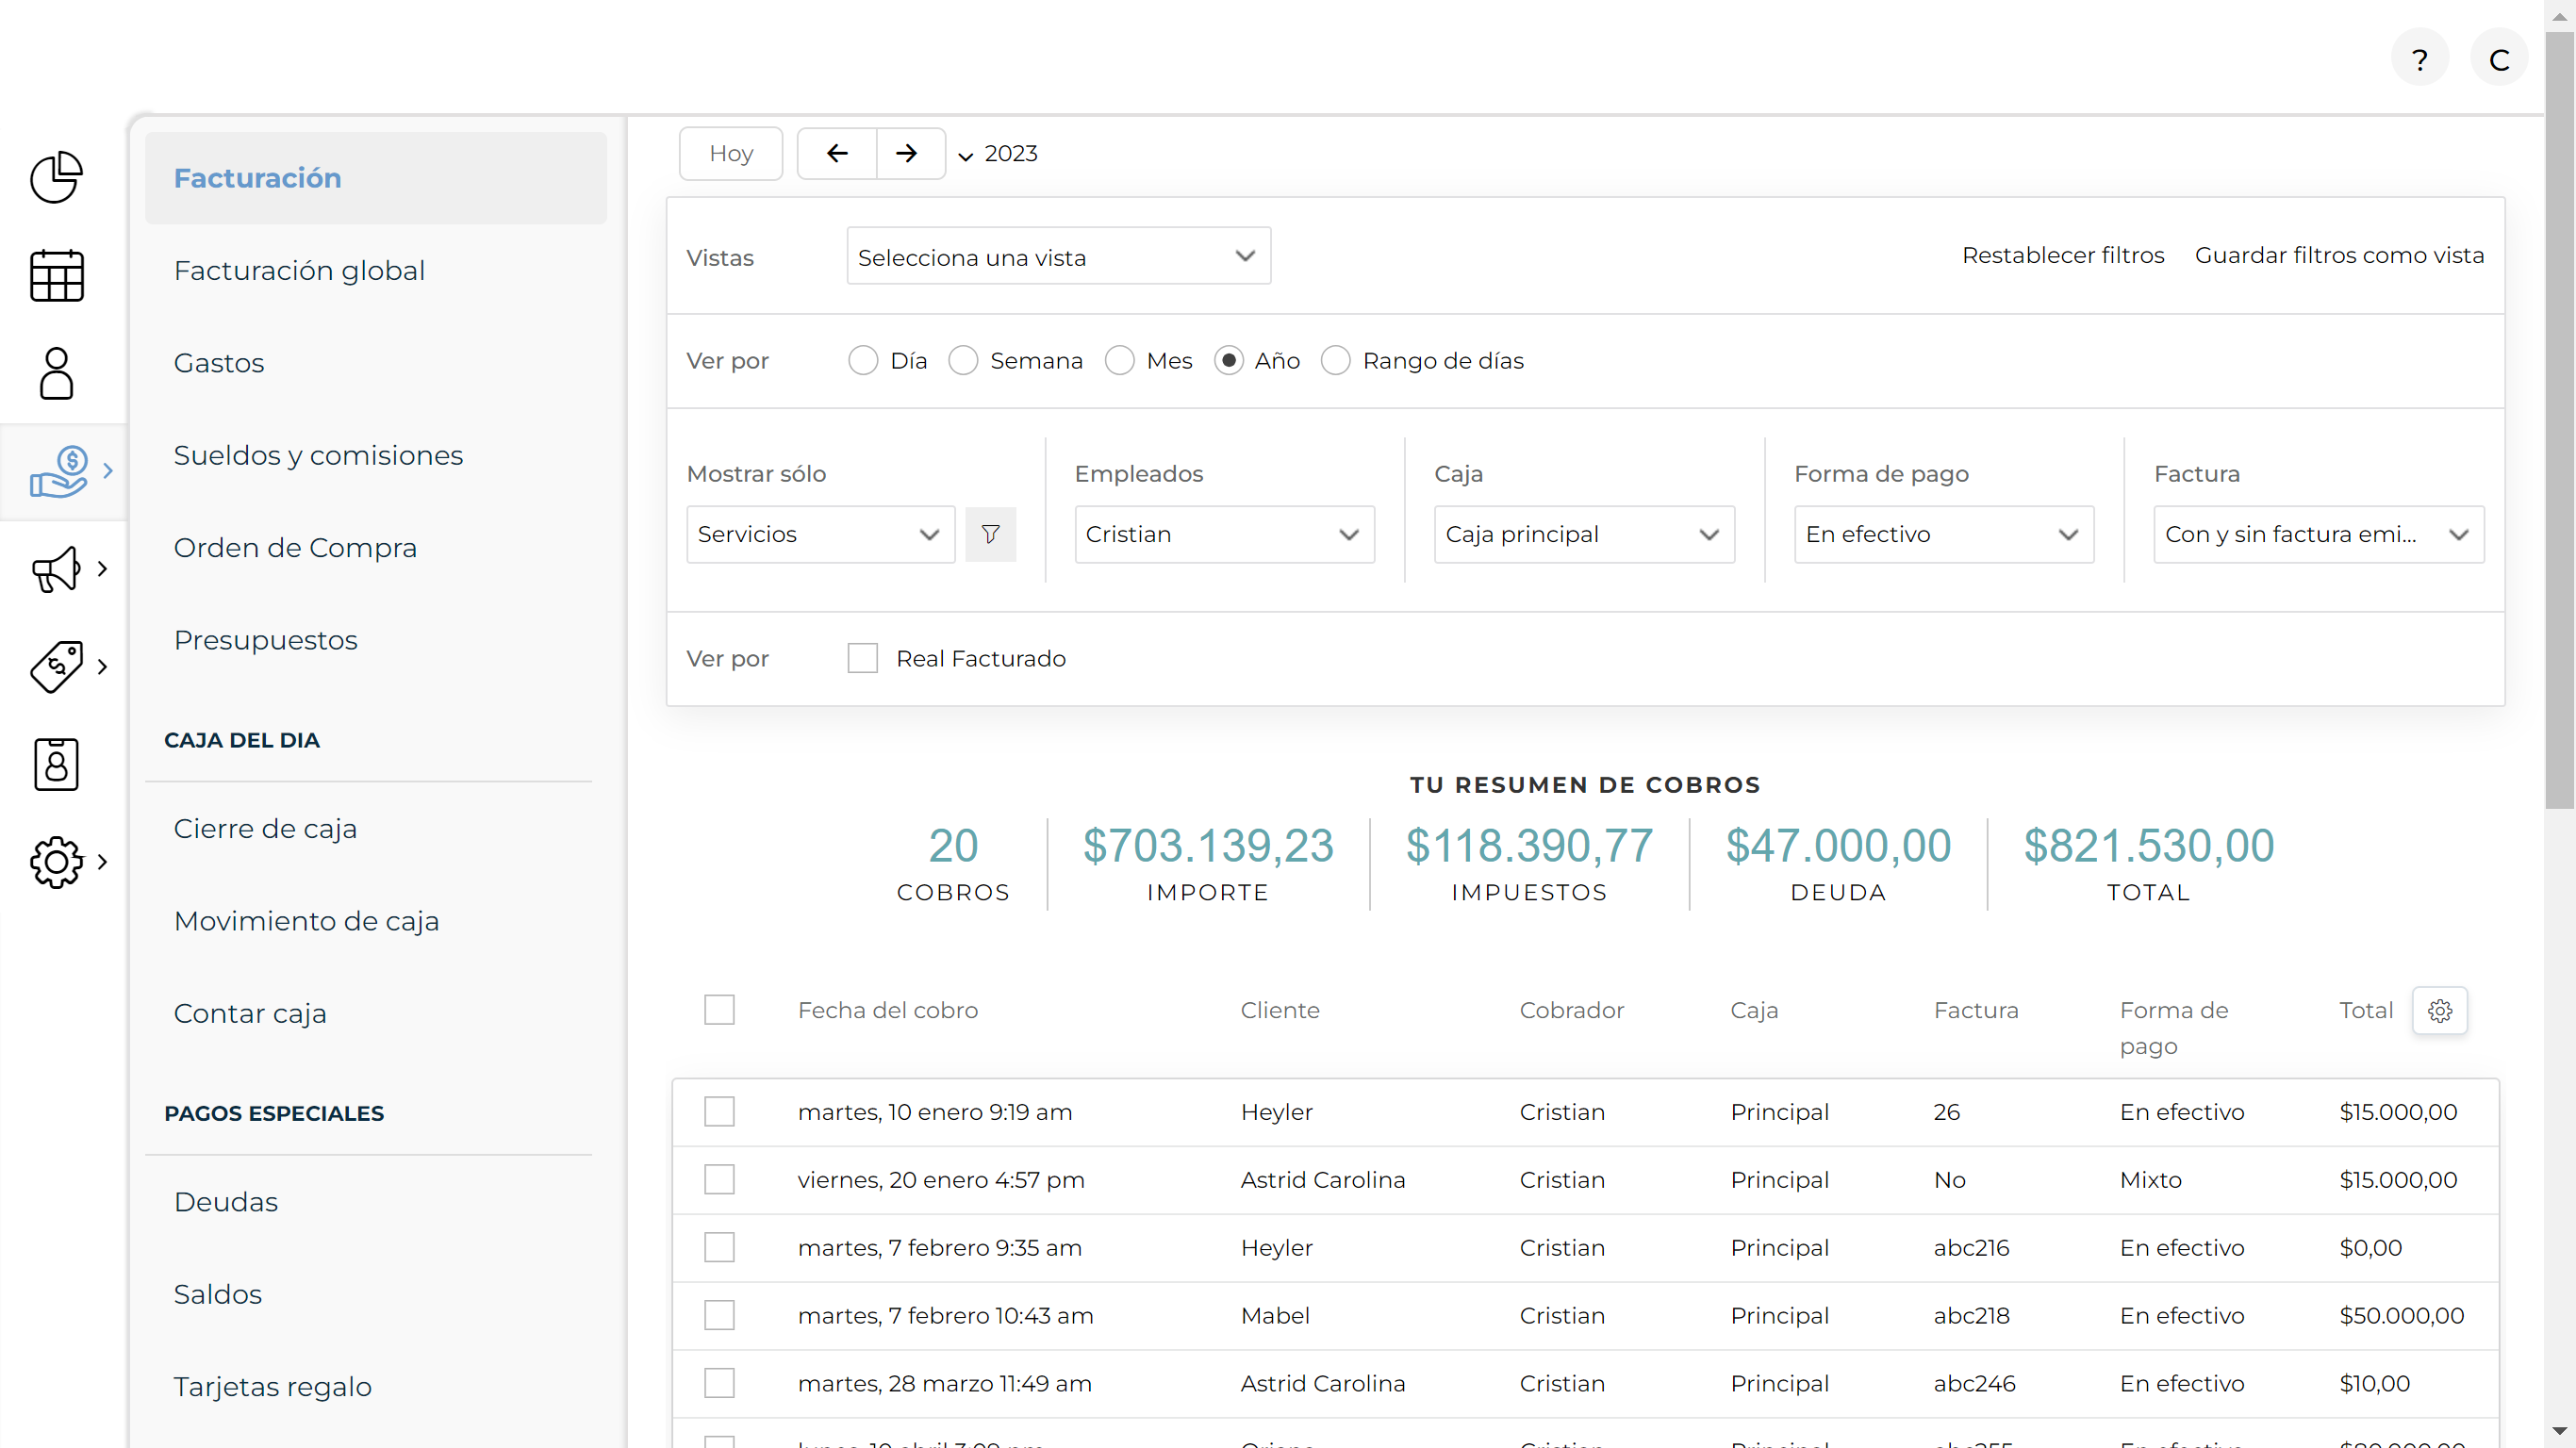Open Sueldos y comisiones menu item
The height and width of the screenshot is (1448, 2576).
318,456
